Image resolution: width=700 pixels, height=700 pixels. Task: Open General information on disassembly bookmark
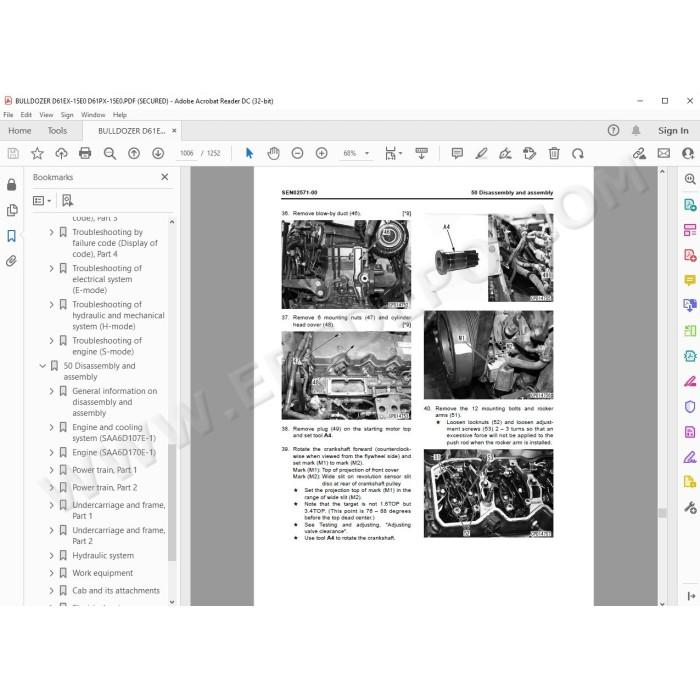tap(114, 402)
